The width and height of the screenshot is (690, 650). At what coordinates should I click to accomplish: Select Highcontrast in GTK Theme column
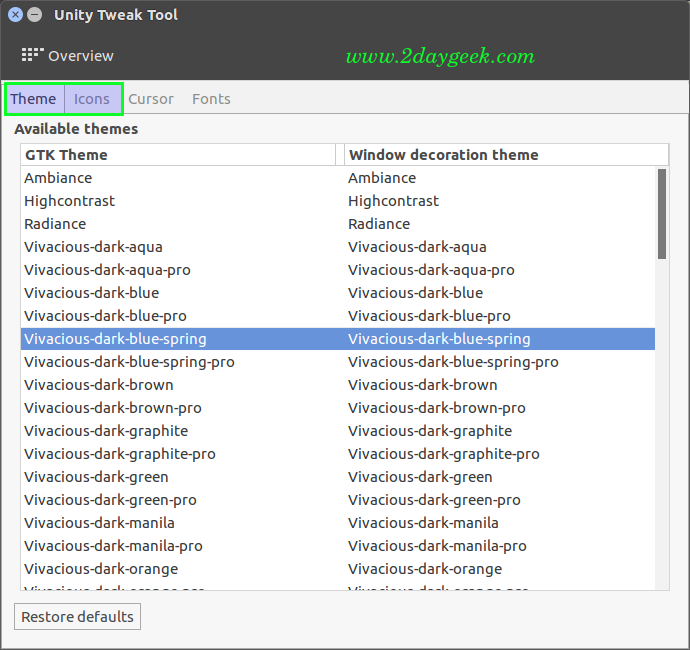point(70,201)
